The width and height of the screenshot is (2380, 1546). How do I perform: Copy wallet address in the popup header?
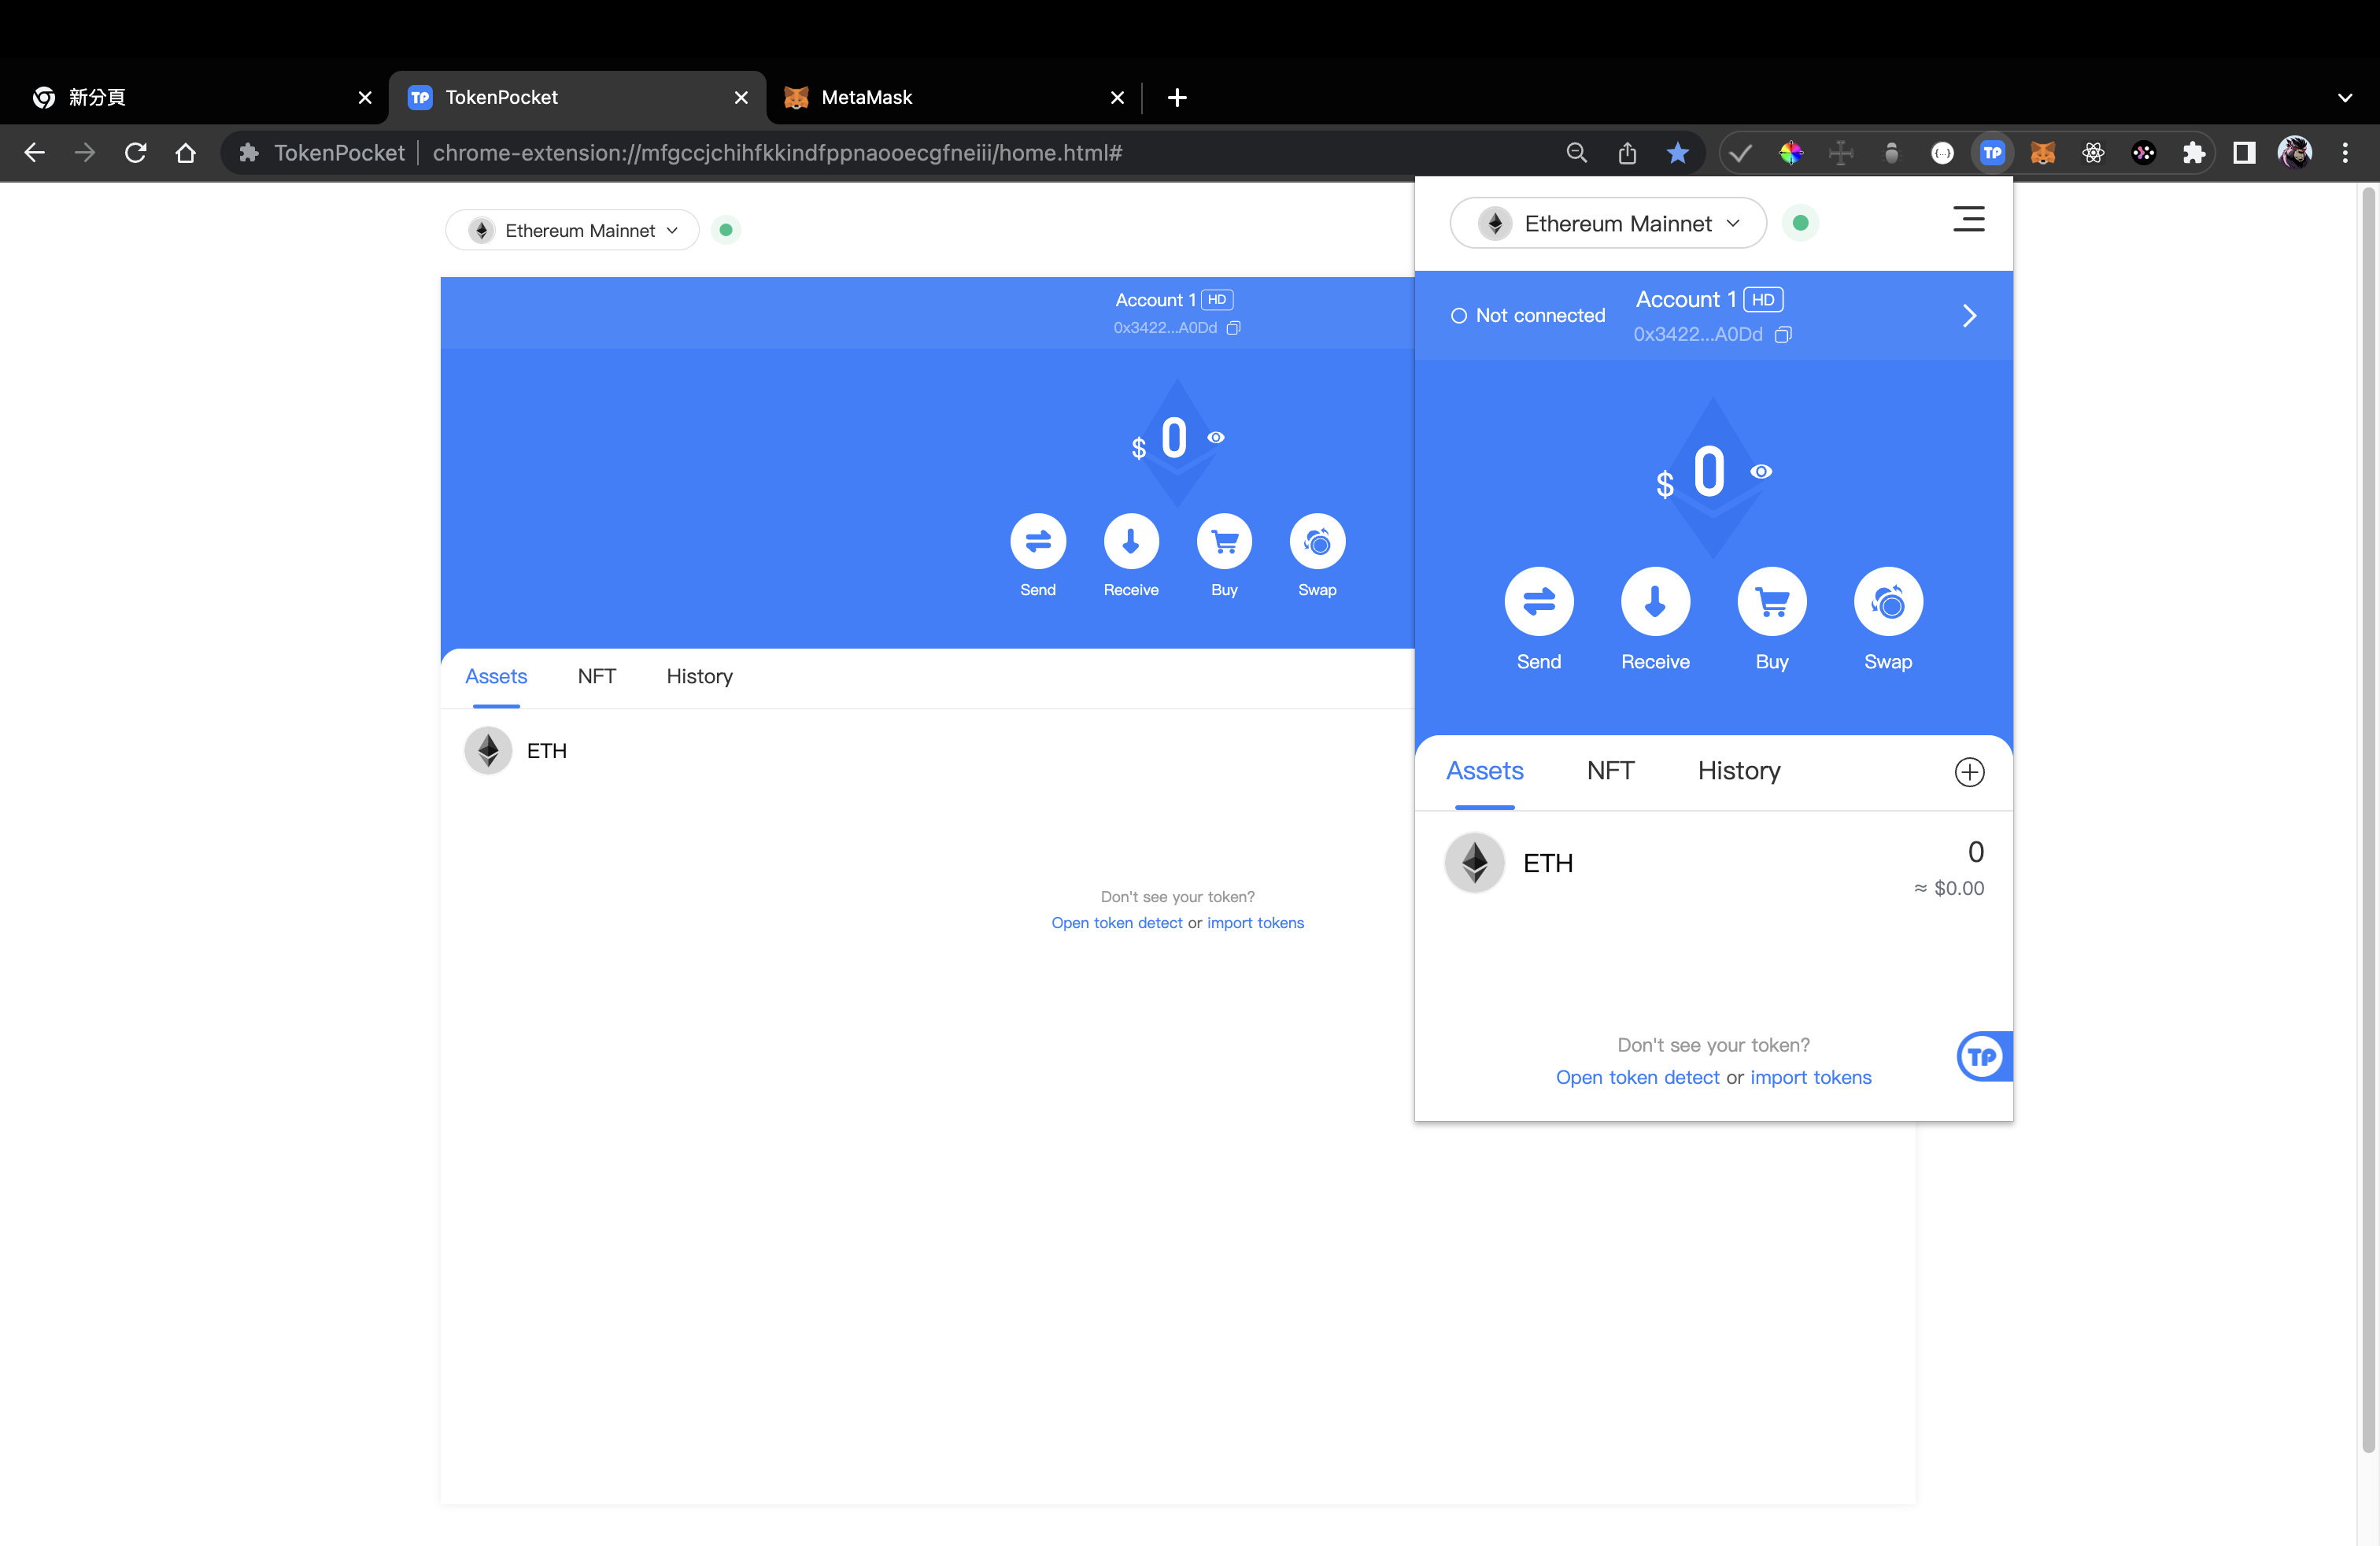click(1783, 335)
